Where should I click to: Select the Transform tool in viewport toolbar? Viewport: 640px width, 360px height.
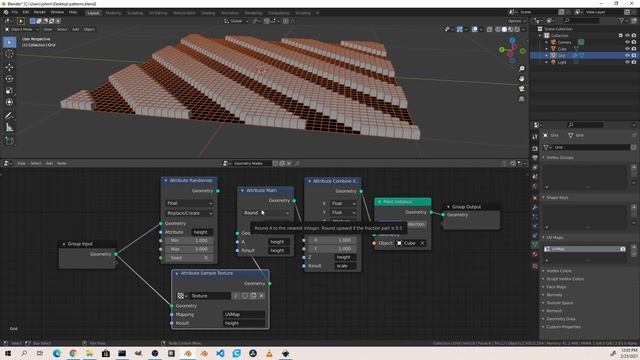point(9,102)
